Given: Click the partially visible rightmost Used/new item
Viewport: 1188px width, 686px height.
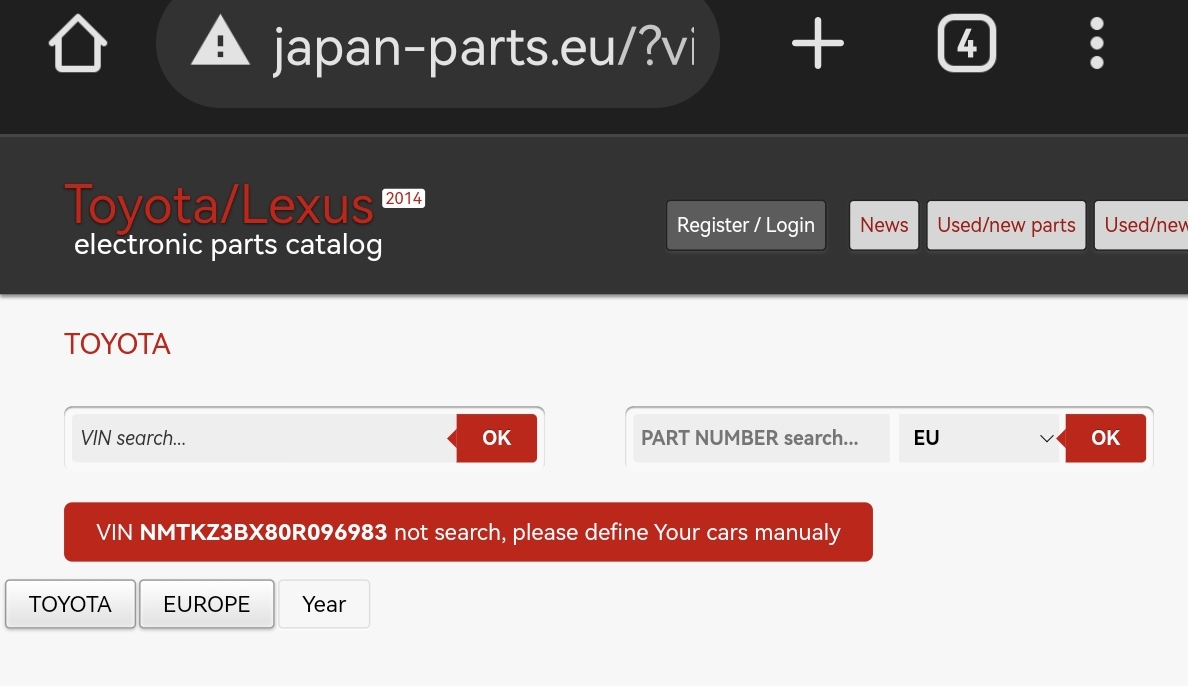Looking at the screenshot, I should [1144, 225].
